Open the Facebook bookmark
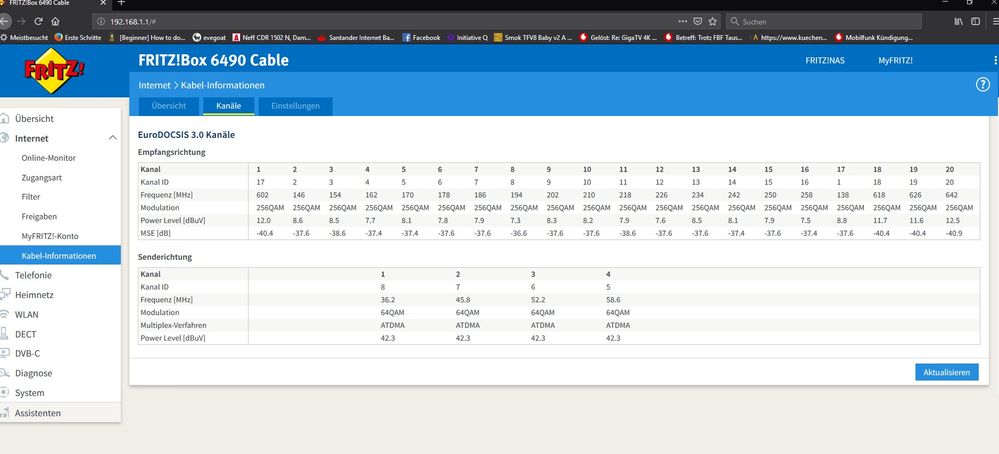 [x=421, y=38]
